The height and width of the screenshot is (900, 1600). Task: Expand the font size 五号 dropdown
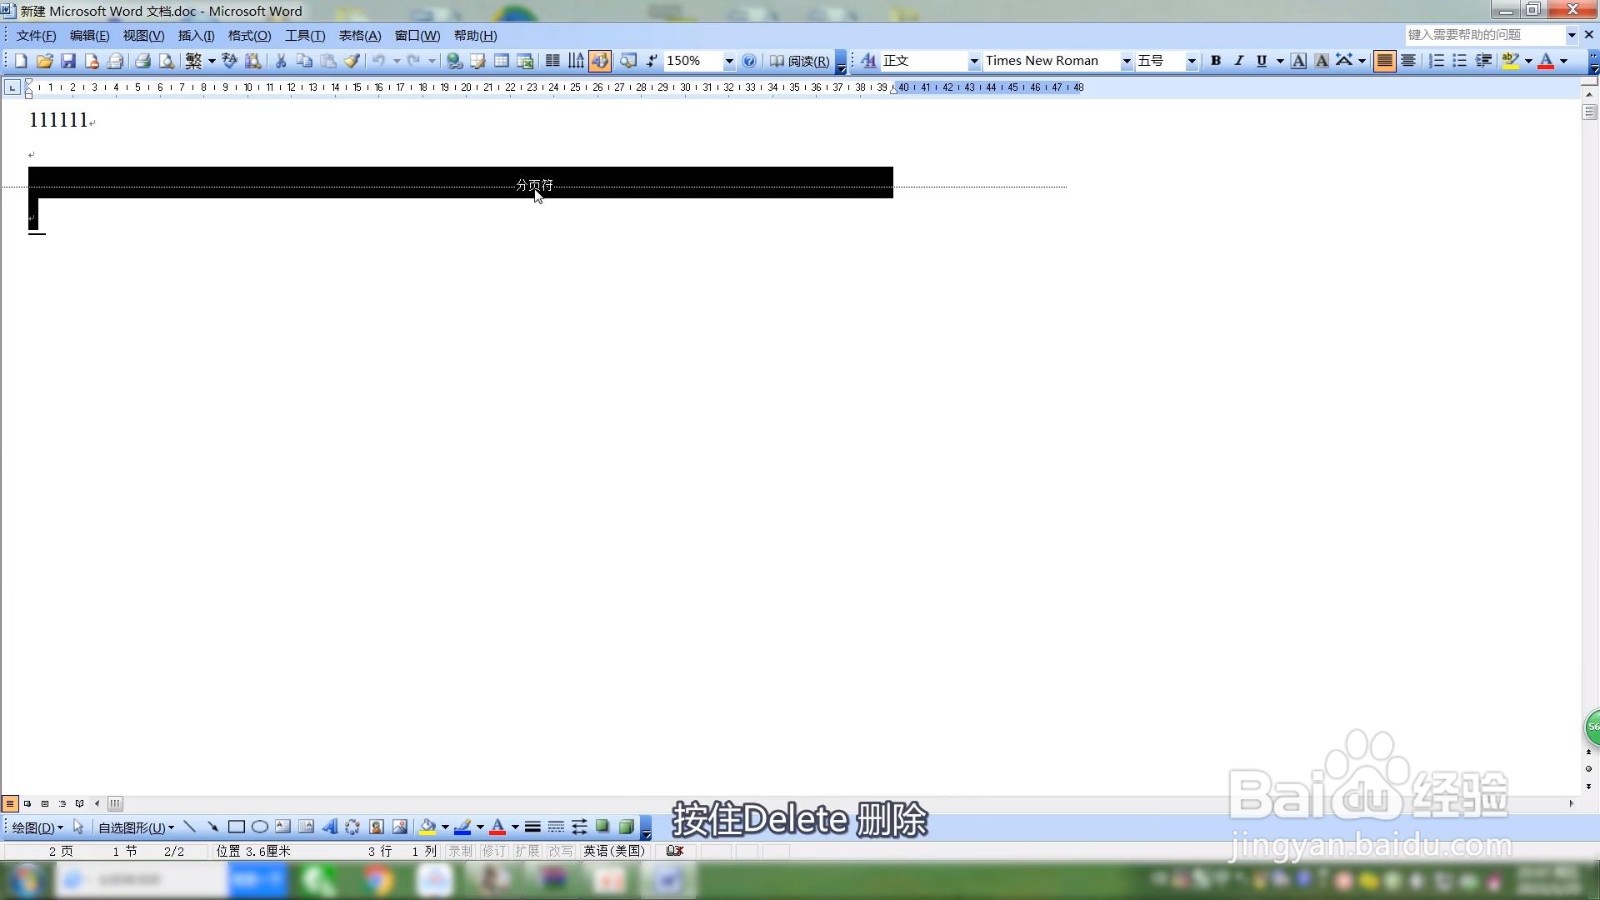1191,61
